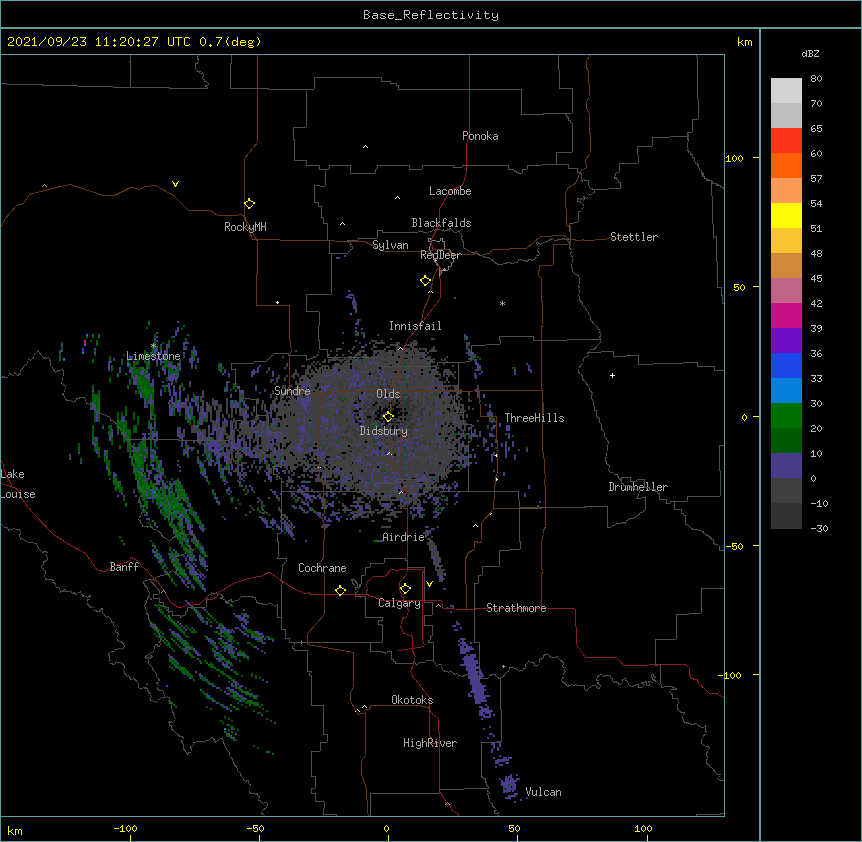The width and height of the screenshot is (862, 842).
Task: Click the Limestone label
Action: pos(153,356)
